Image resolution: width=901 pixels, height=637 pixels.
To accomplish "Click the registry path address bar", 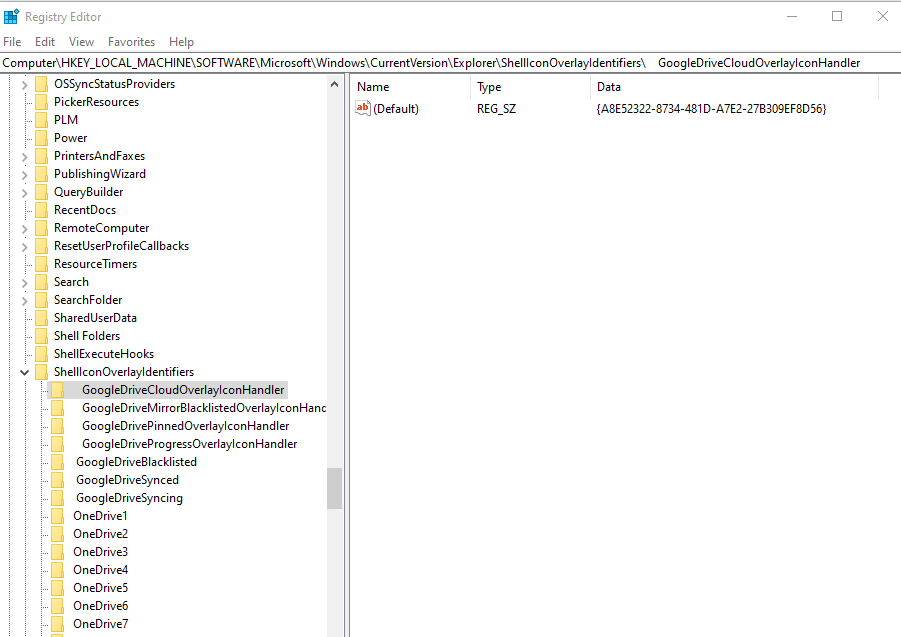I will tap(450, 63).
